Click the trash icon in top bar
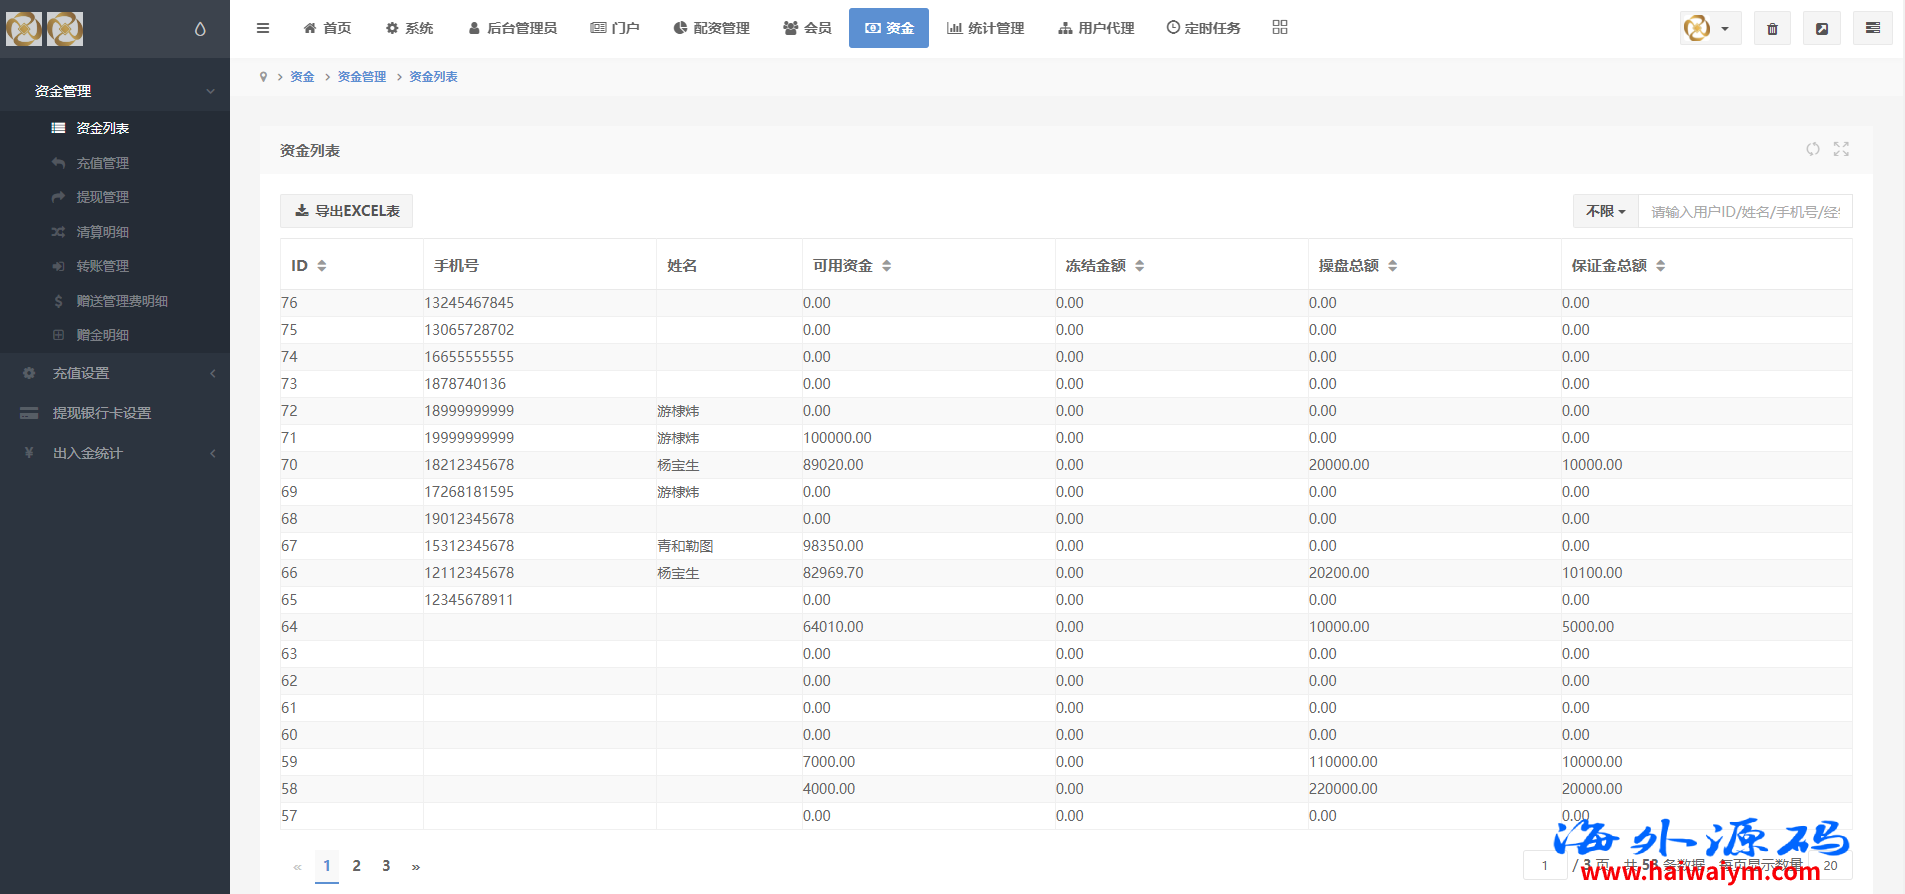 1772,28
